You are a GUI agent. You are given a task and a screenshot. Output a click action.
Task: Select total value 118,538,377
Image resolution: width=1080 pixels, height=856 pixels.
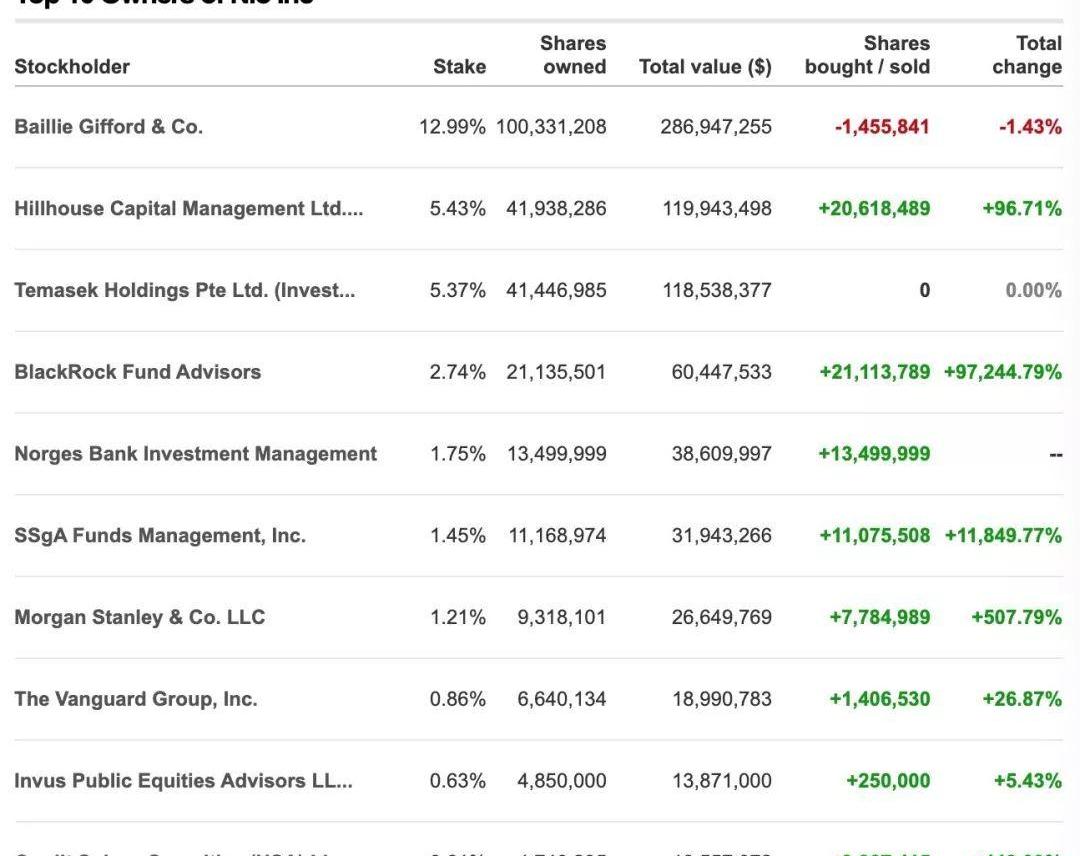[717, 290]
